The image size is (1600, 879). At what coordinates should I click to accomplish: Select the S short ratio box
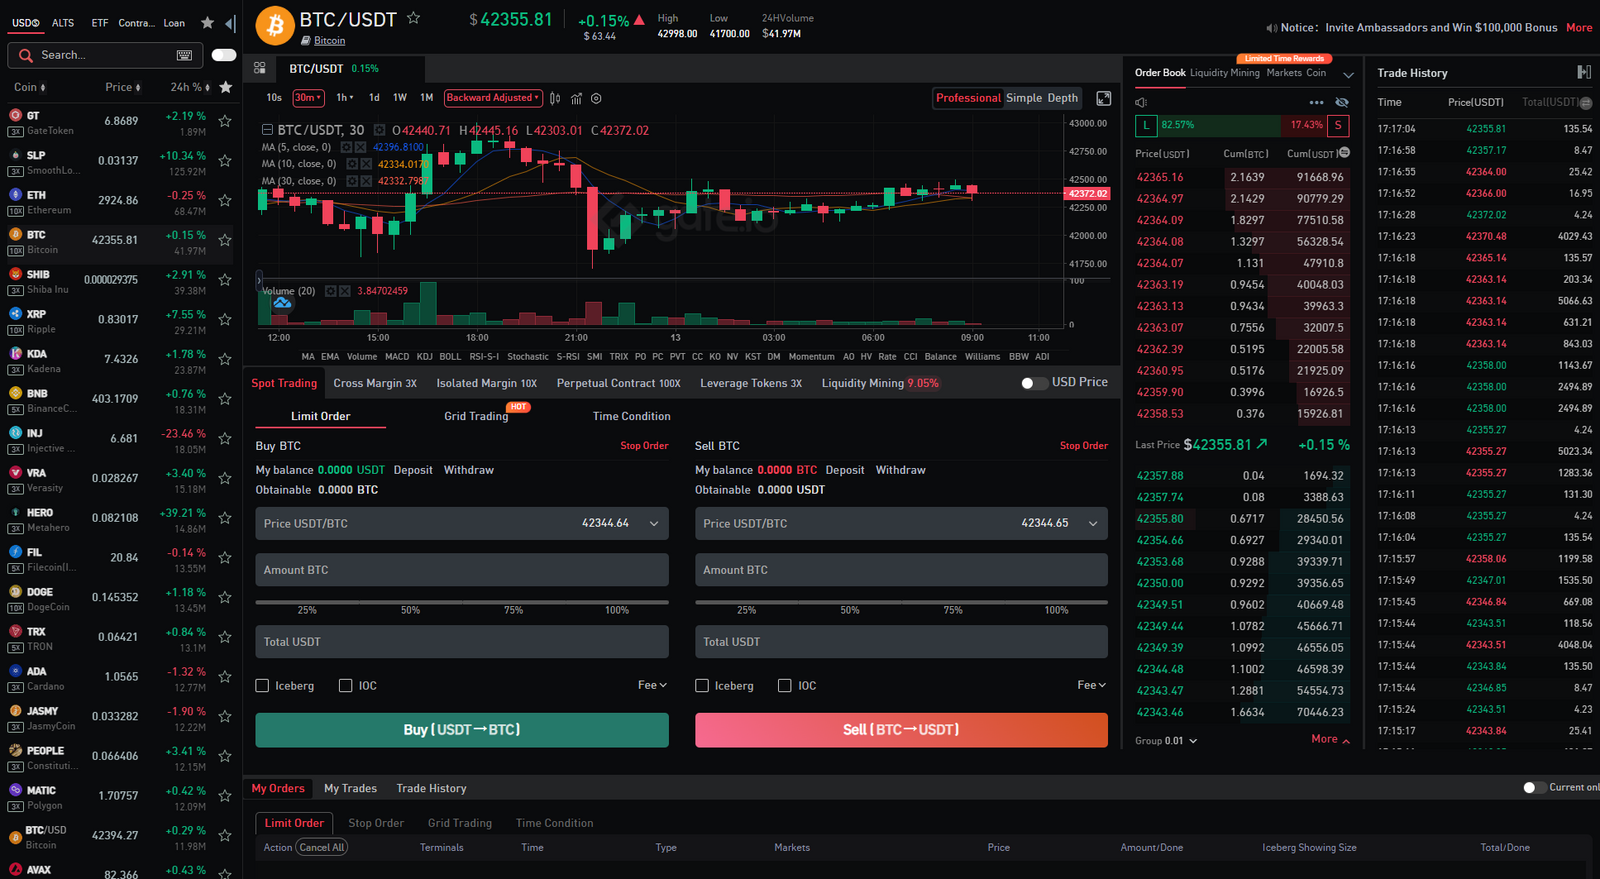[1338, 125]
